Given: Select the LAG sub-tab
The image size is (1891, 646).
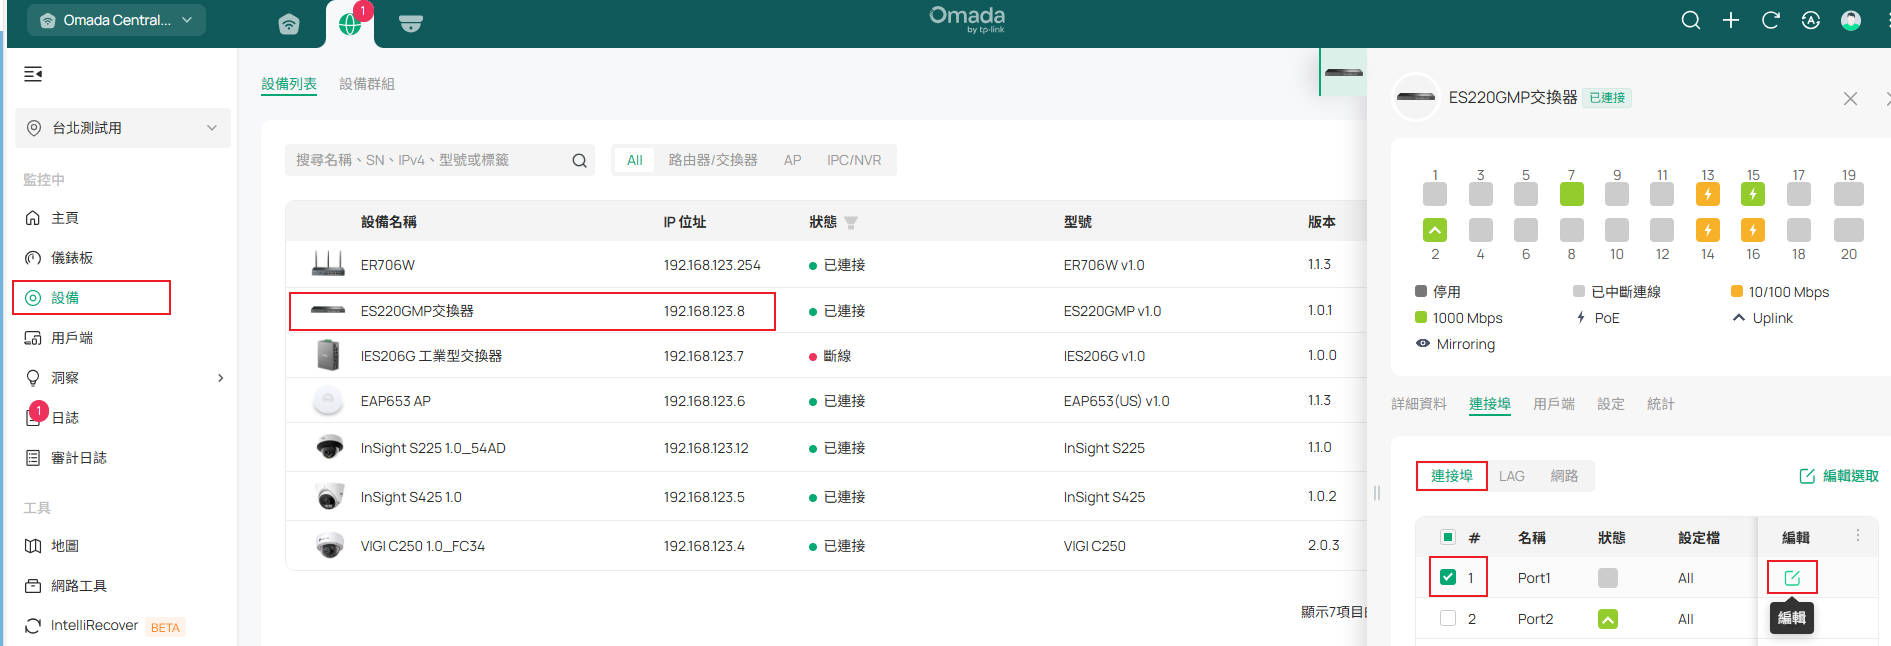Looking at the screenshot, I should (1512, 476).
